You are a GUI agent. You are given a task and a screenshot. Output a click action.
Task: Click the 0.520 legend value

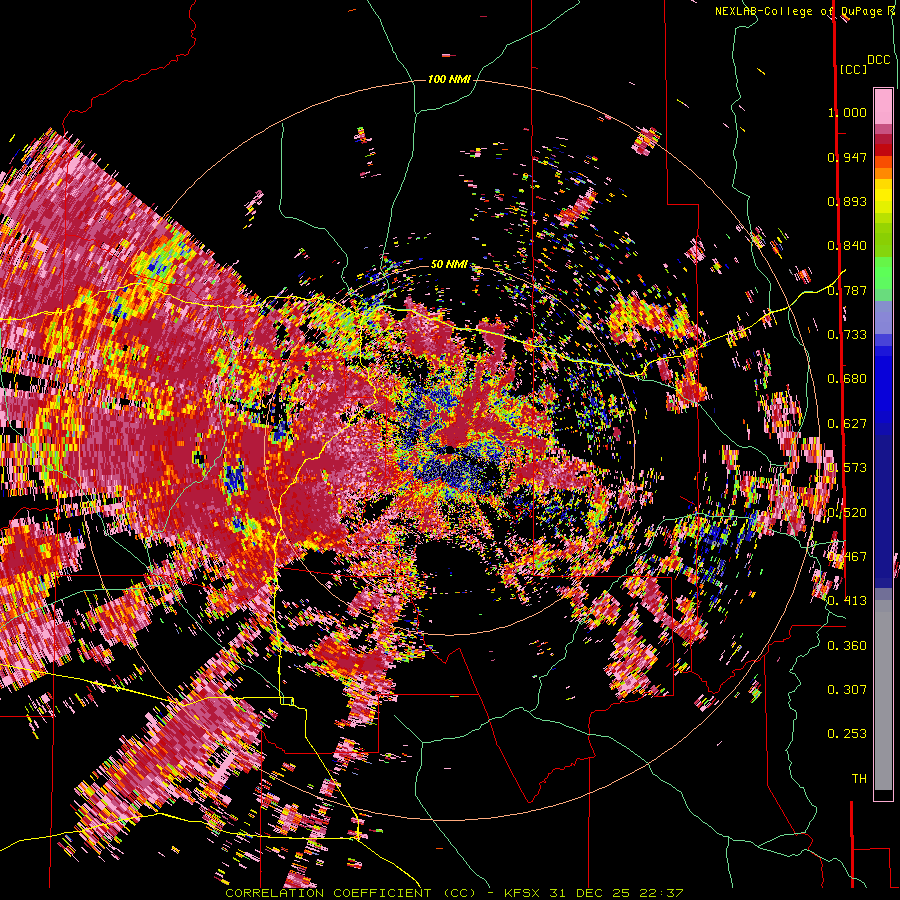click(x=847, y=513)
